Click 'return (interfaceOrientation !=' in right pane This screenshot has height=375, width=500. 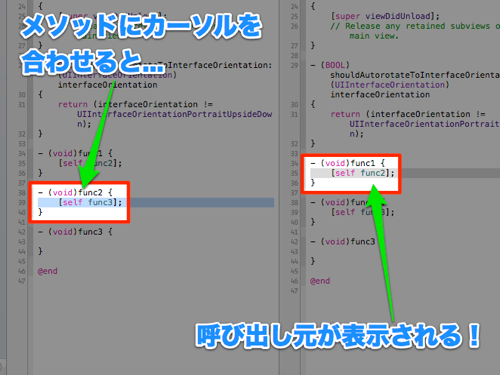[x=408, y=114]
